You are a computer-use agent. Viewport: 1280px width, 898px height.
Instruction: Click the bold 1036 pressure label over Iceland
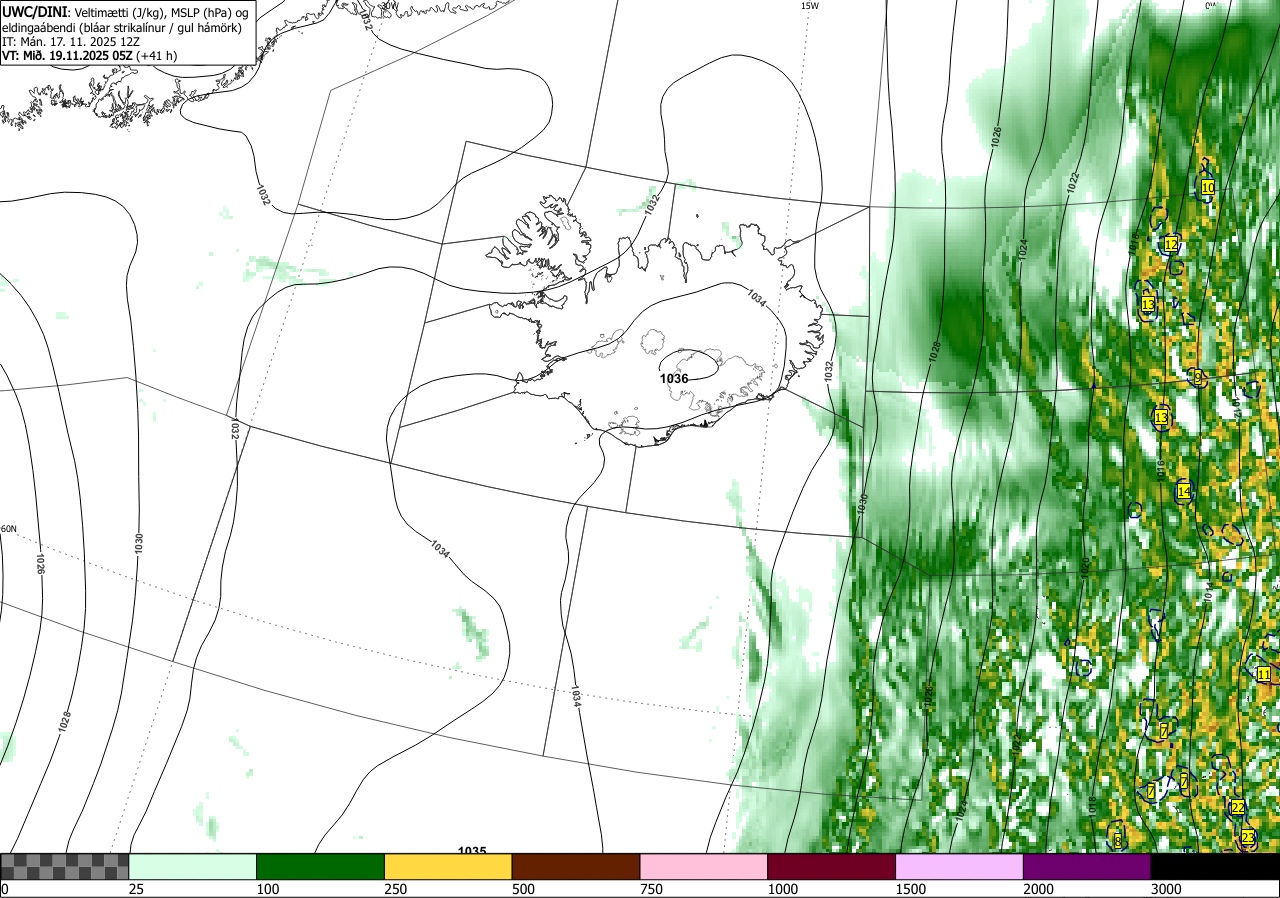[x=674, y=379]
